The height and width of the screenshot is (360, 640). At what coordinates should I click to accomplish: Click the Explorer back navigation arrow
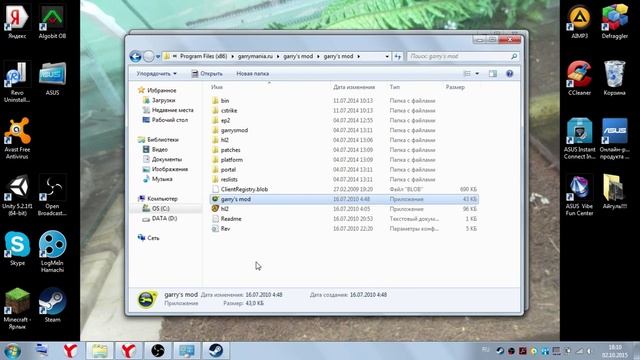pos(135,56)
